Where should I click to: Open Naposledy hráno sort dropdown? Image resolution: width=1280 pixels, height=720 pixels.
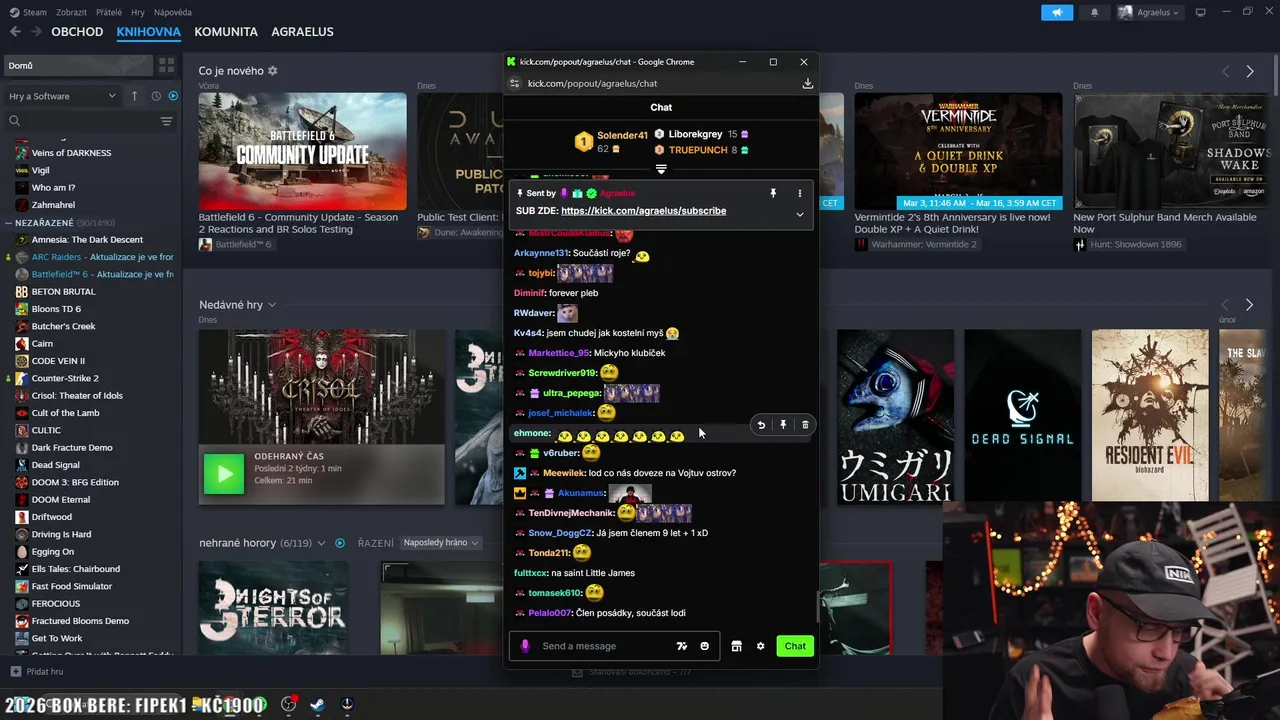[441, 543]
